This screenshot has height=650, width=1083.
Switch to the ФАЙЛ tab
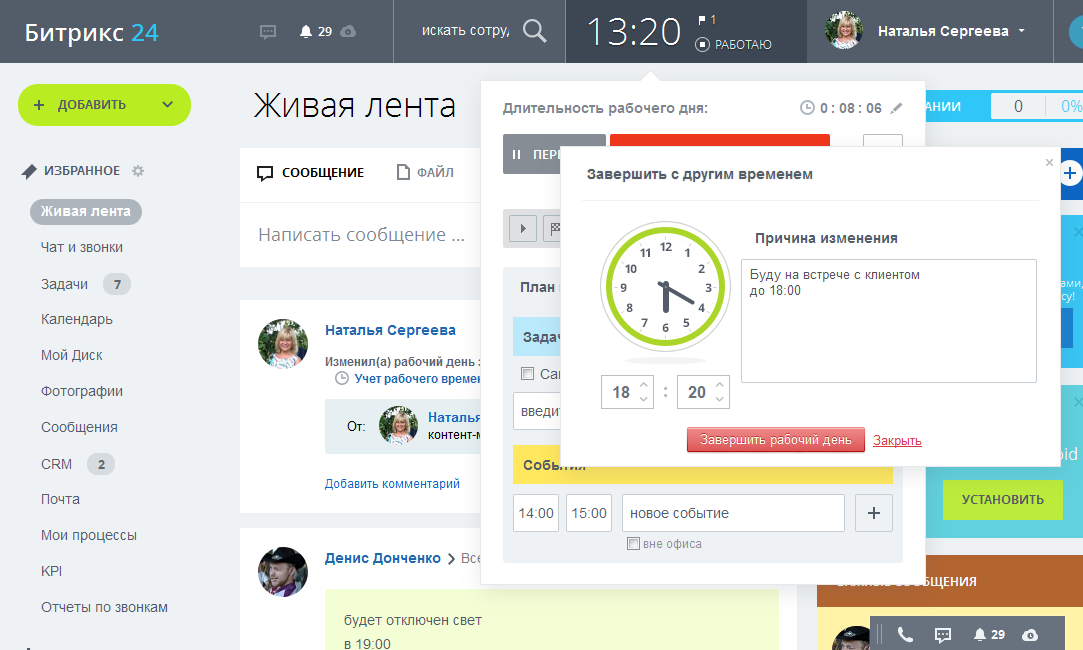coord(425,172)
